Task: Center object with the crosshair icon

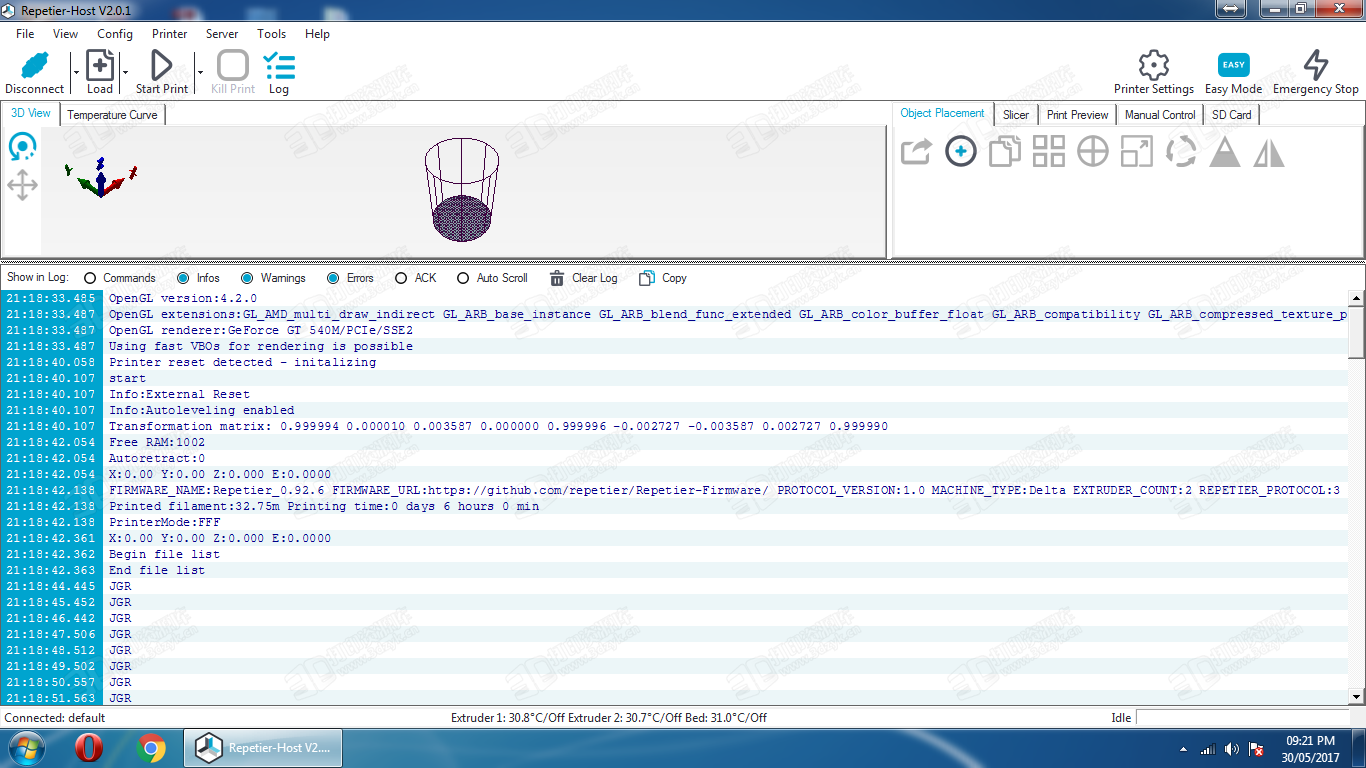Action: tap(1093, 152)
